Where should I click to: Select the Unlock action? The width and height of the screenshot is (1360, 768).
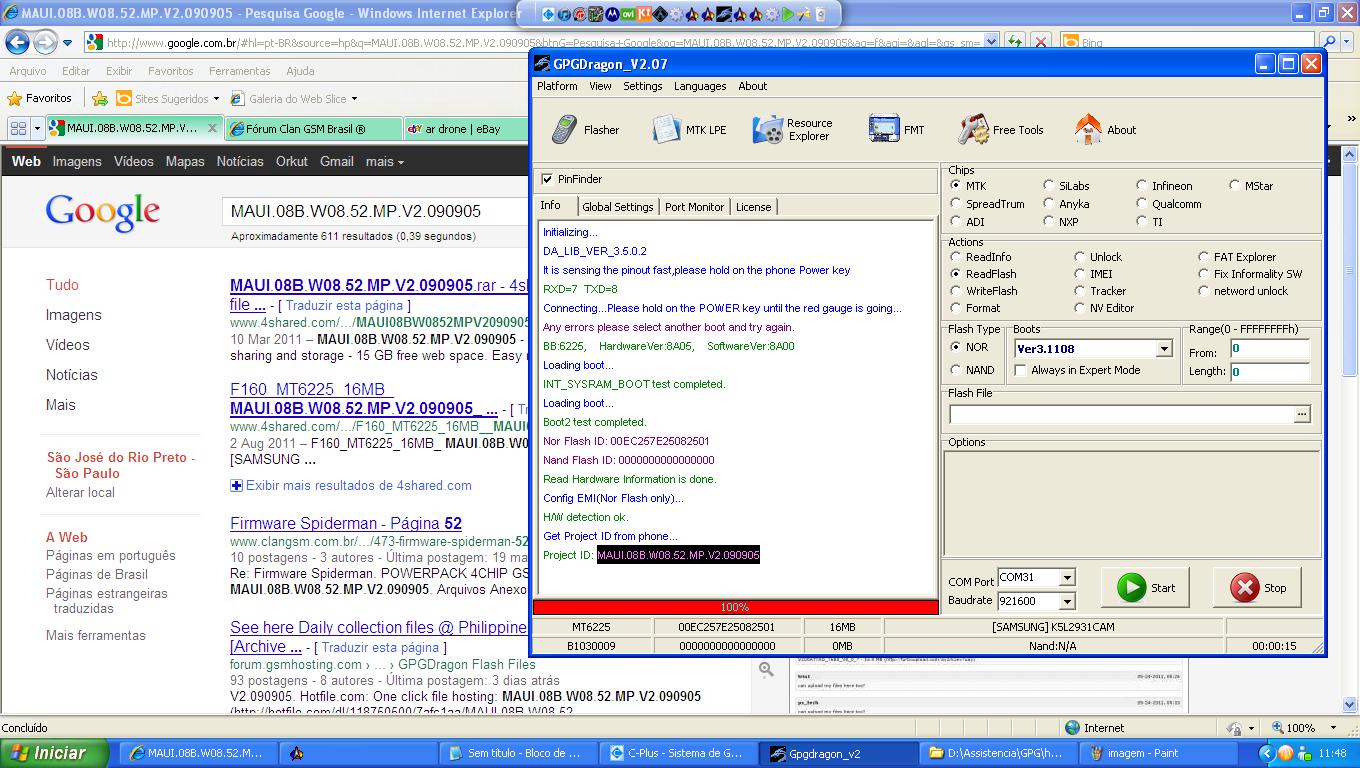point(1079,257)
